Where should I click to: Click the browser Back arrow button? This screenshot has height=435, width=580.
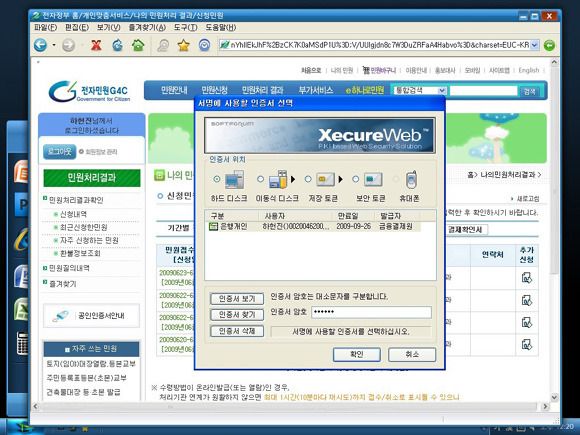point(40,45)
